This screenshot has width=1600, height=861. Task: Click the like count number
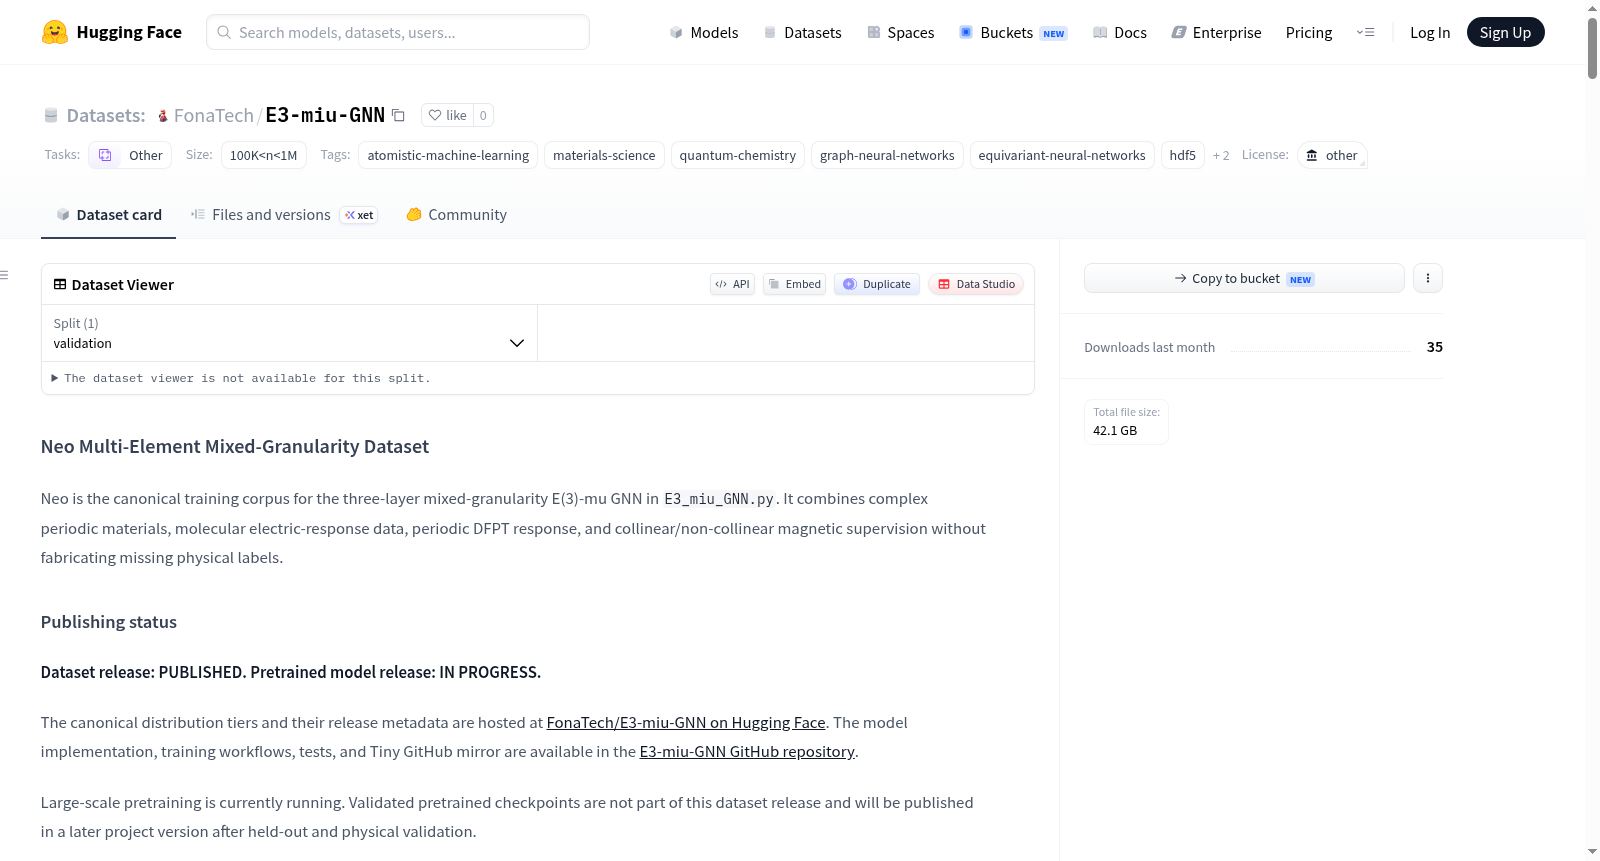(x=483, y=115)
